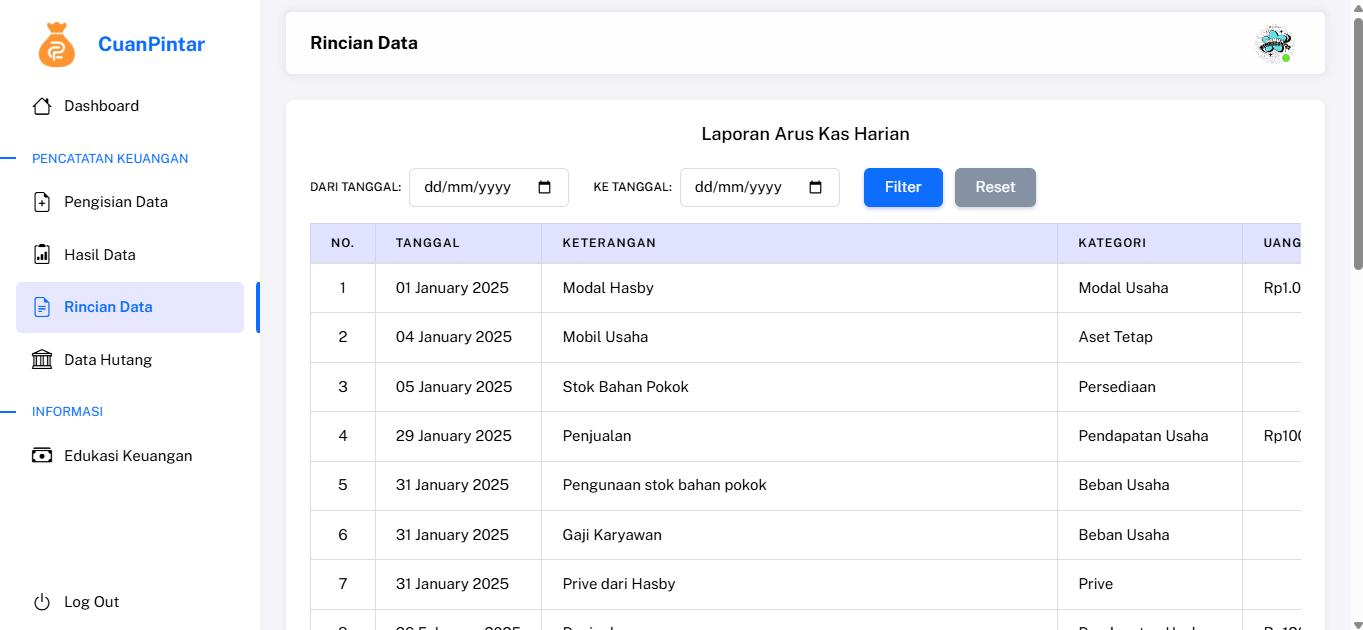1363x630 pixels.
Task: Click the Log Out power icon
Action: click(42, 602)
